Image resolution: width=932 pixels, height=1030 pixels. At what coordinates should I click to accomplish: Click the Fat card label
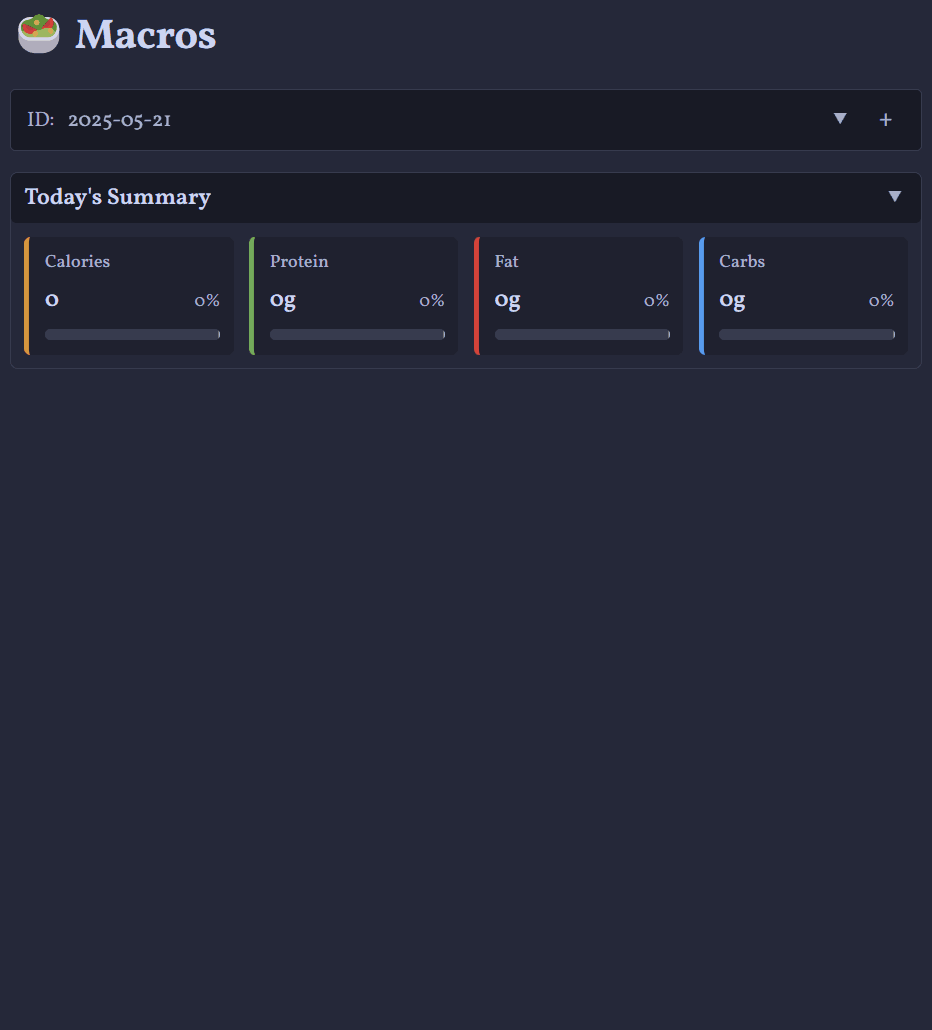pyautogui.click(x=506, y=261)
